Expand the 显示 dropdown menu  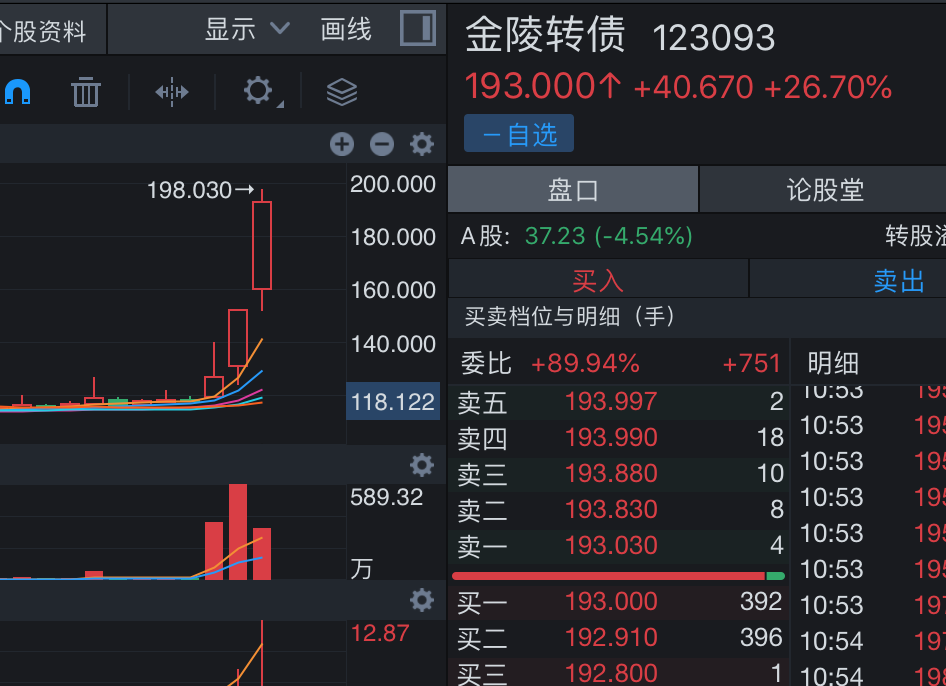pos(247,30)
